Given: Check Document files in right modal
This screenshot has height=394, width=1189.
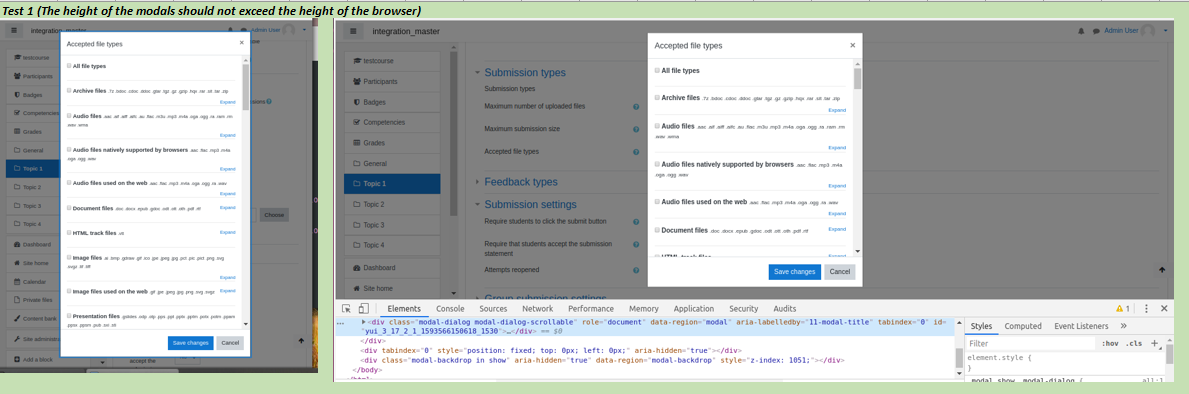Looking at the screenshot, I should pyautogui.click(x=657, y=230).
